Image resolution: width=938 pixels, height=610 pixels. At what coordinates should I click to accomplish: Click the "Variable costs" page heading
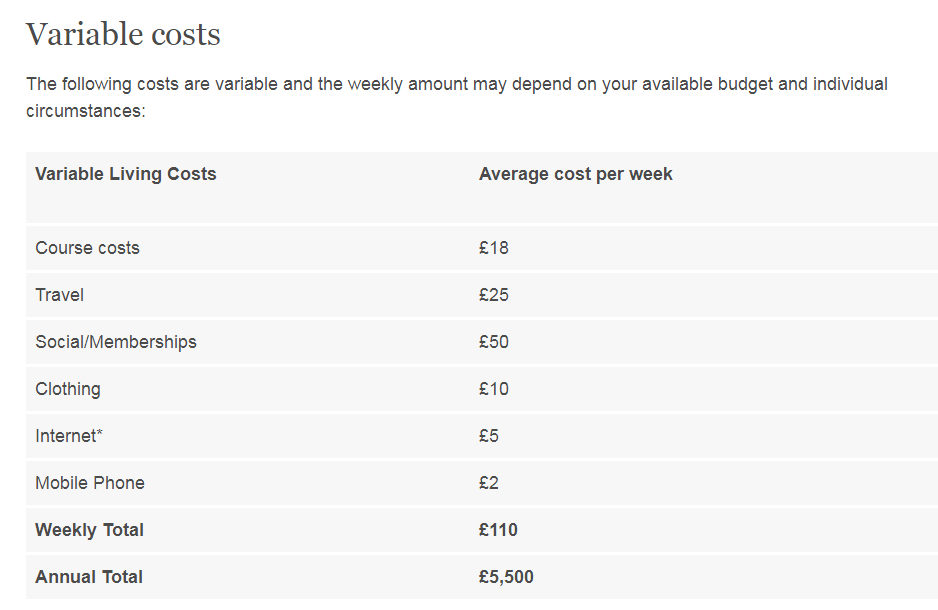coord(123,35)
